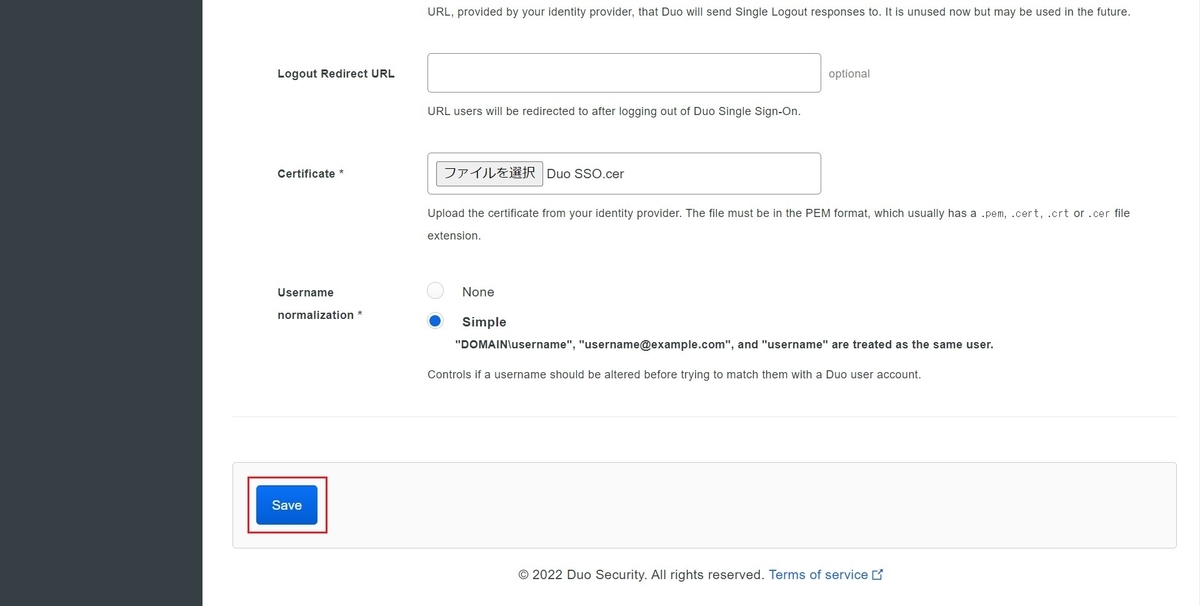Screen dimensions: 1200x606
Task: Click the "Controls if a username" description text
Action: [673, 375]
